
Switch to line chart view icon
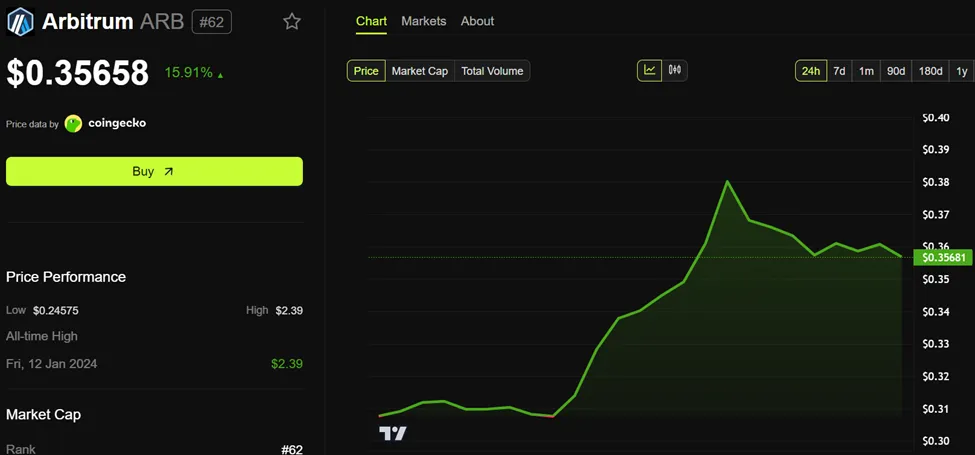coord(650,70)
